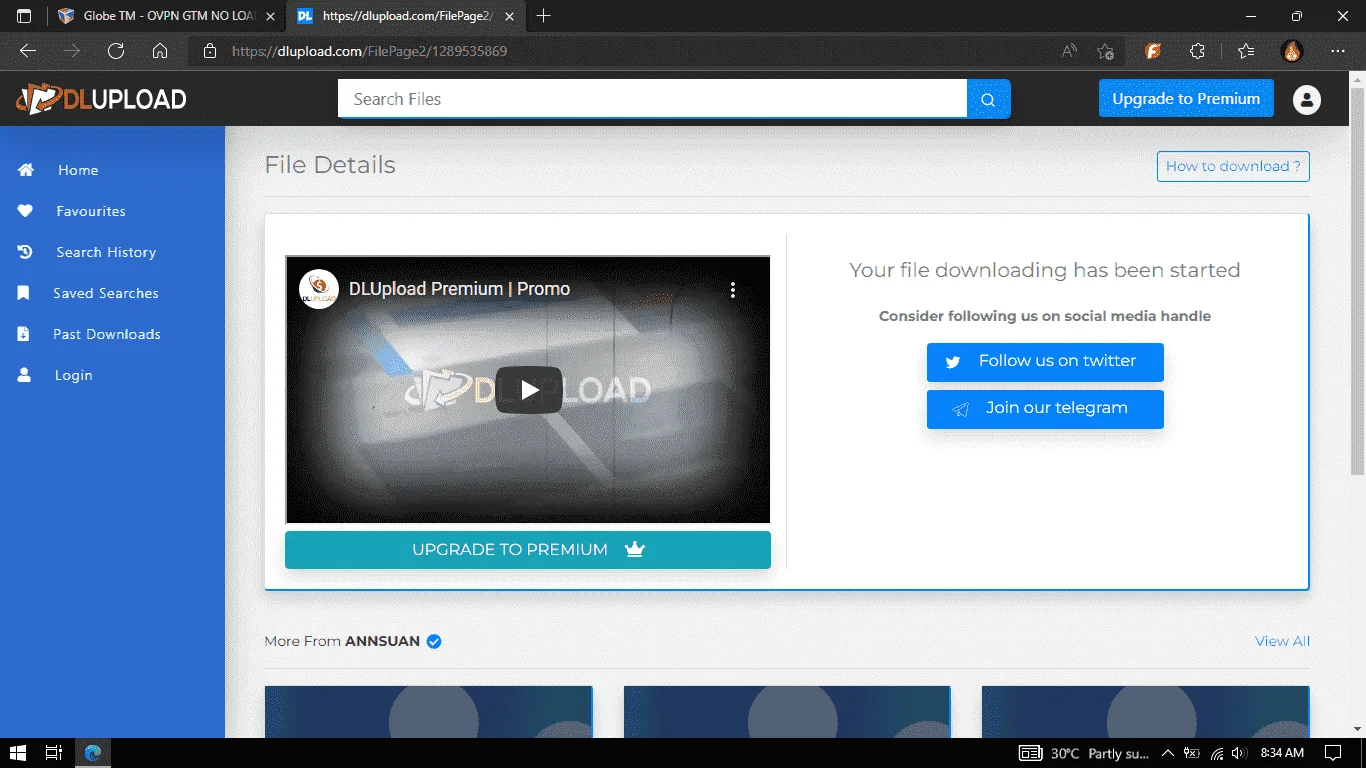Open the tab actions menu icon
This screenshot has height=768, width=1366.
coord(24,16)
